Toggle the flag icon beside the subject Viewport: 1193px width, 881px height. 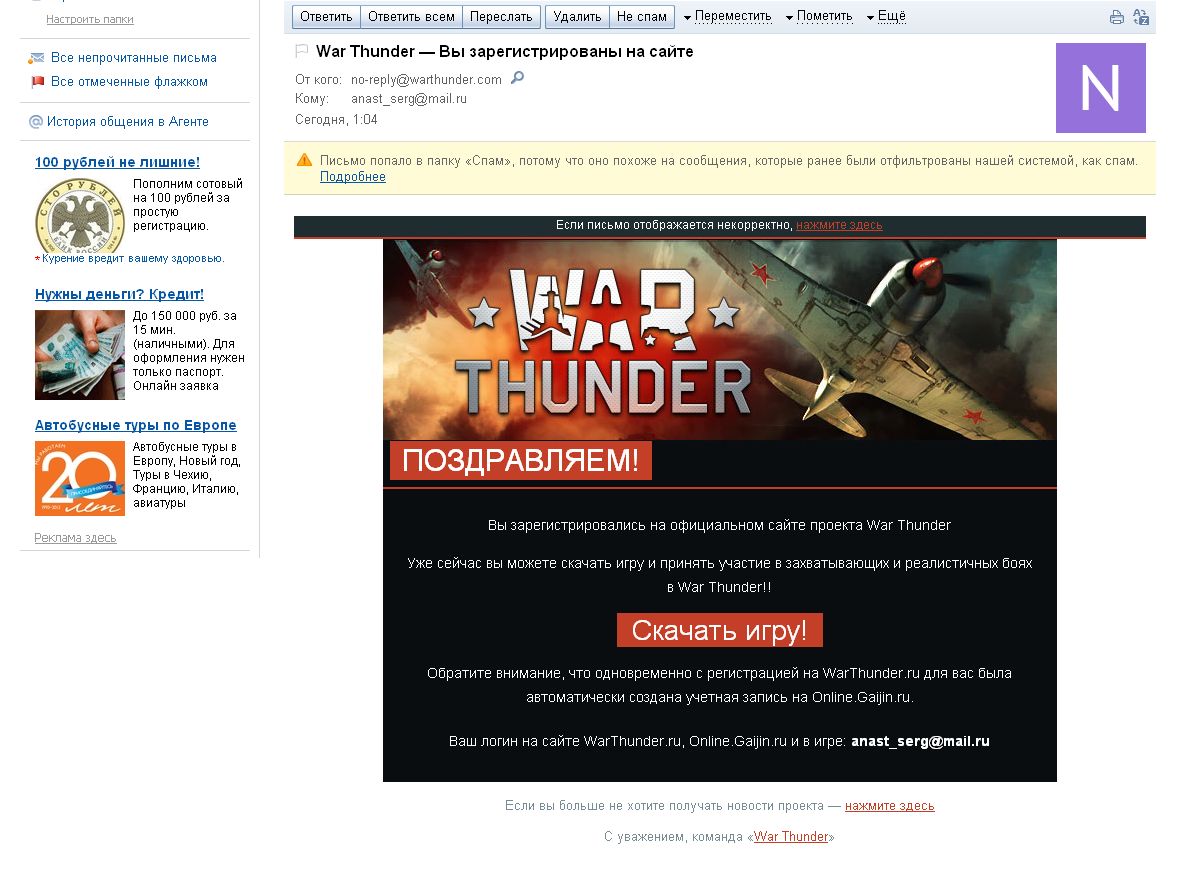301,51
